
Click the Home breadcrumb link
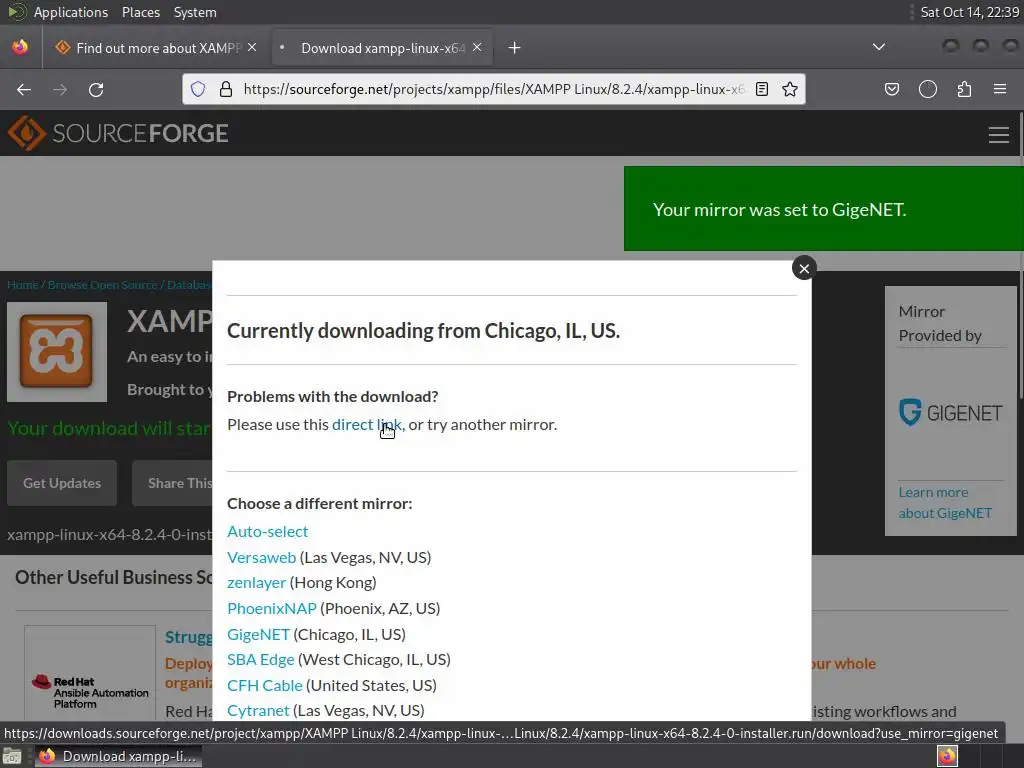point(22,285)
